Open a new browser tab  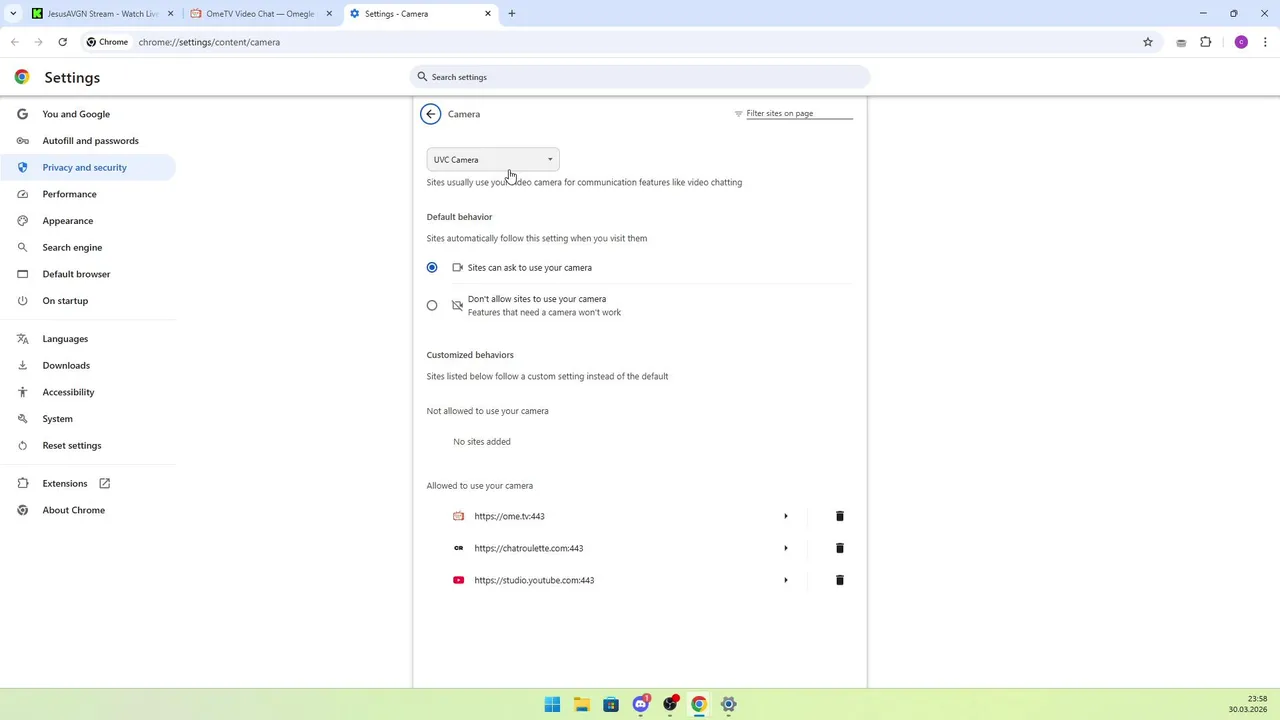[512, 14]
